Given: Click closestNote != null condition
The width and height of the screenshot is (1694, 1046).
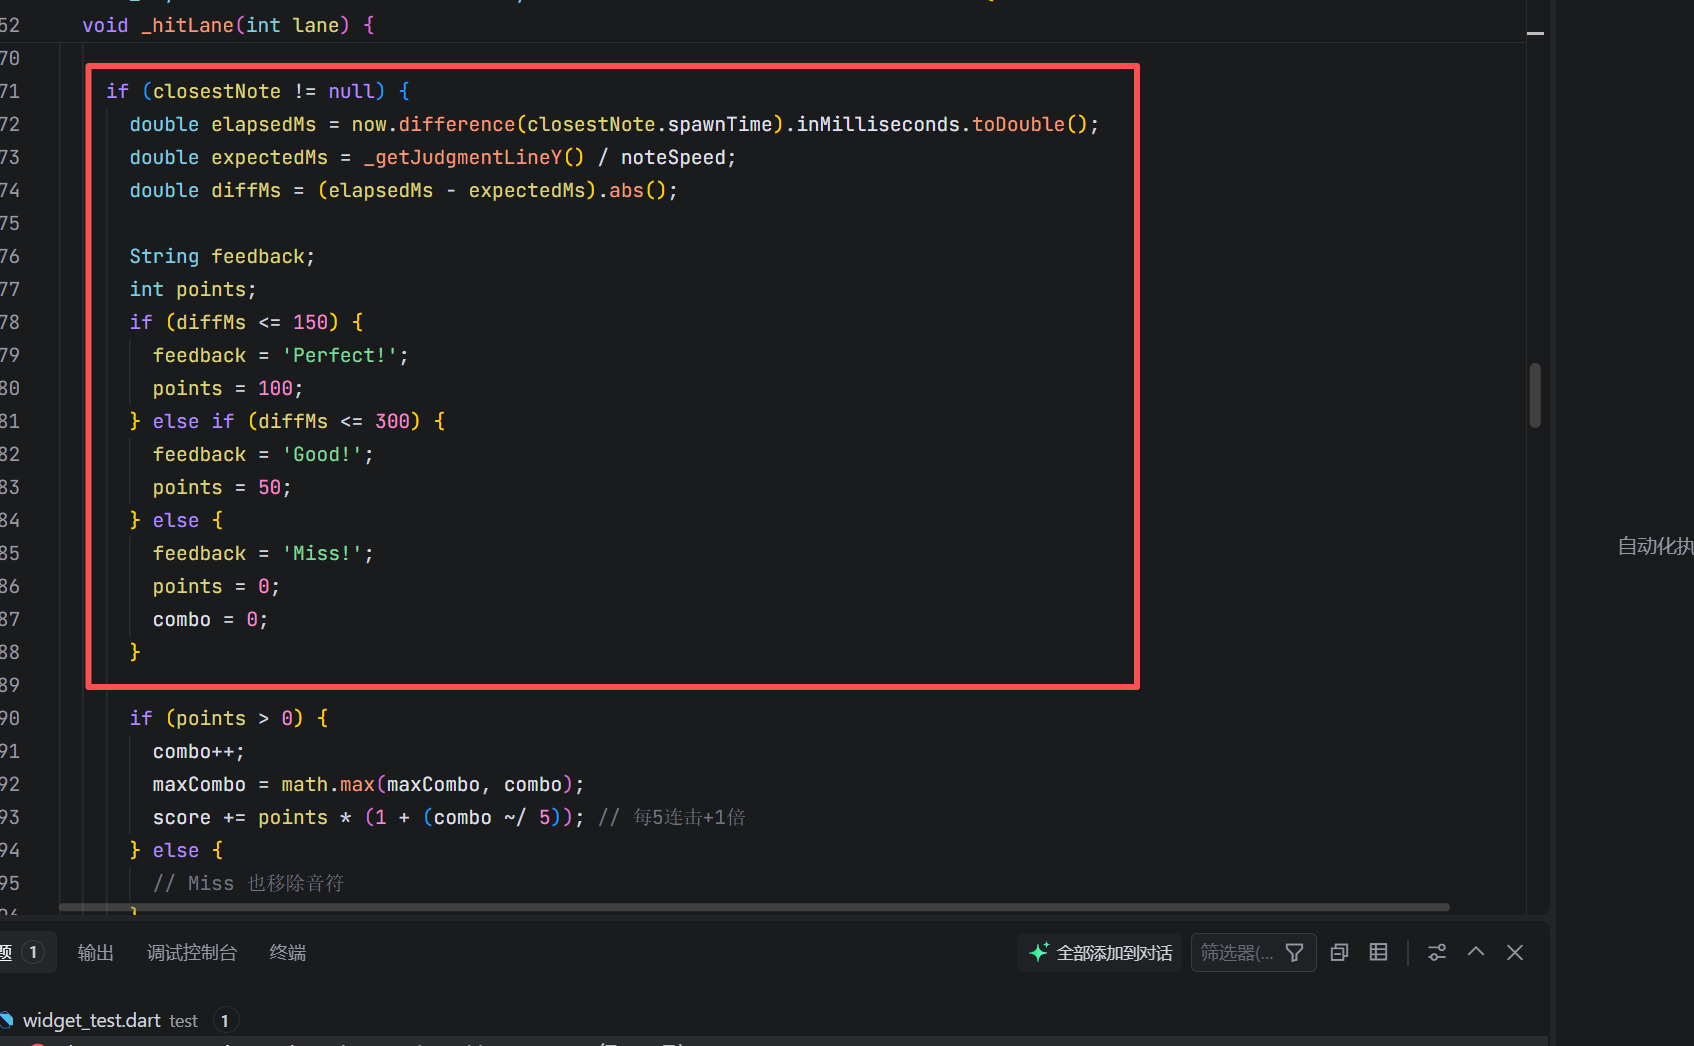Looking at the screenshot, I should click(x=263, y=91).
